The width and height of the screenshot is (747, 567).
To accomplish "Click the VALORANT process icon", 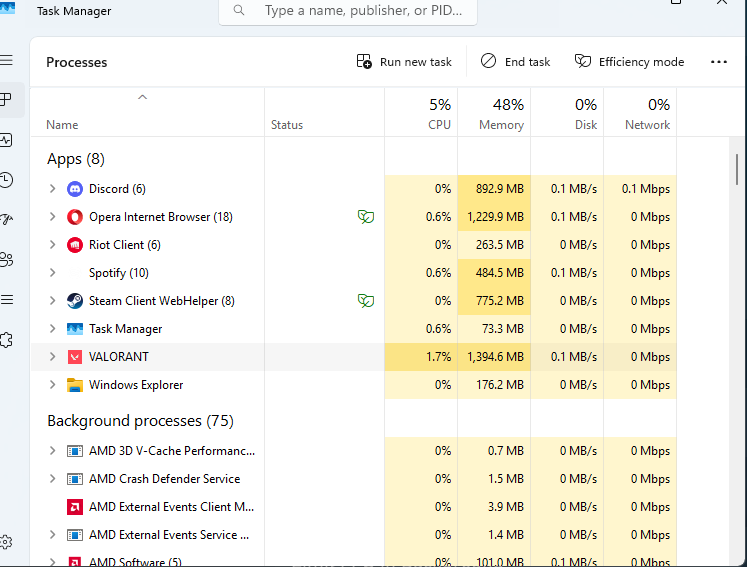I will click(75, 357).
